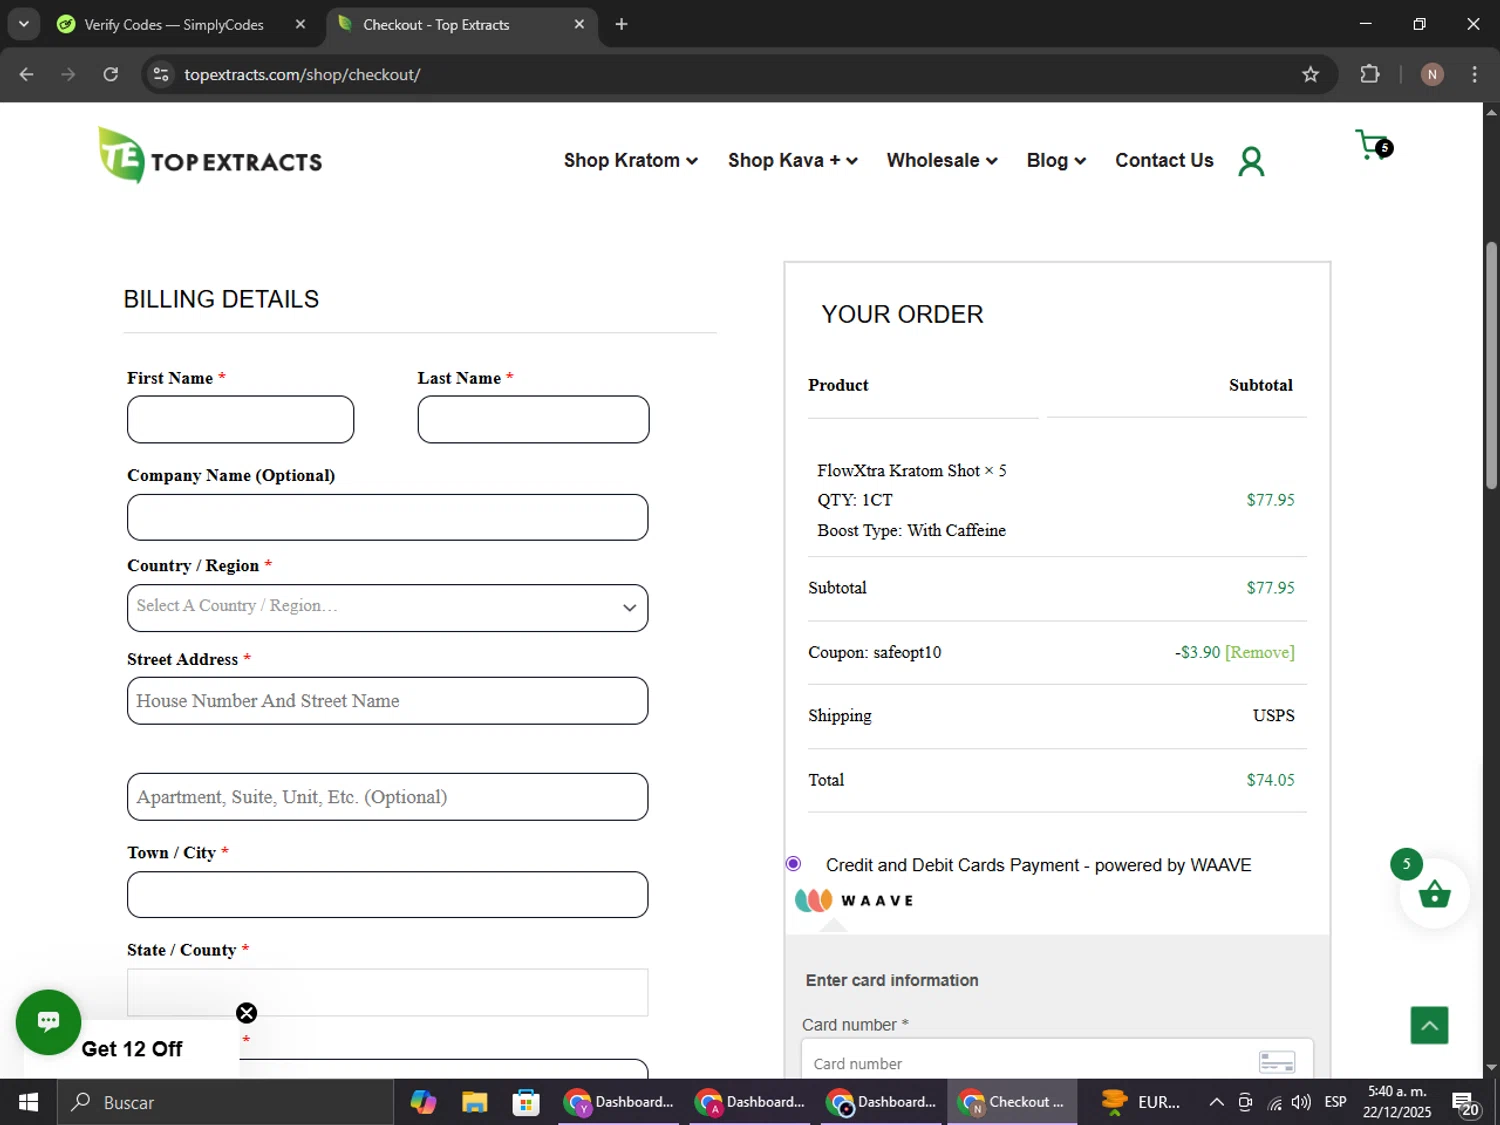Select Credit and Debit Cards payment option
1500x1125 pixels.
(794, 864)
